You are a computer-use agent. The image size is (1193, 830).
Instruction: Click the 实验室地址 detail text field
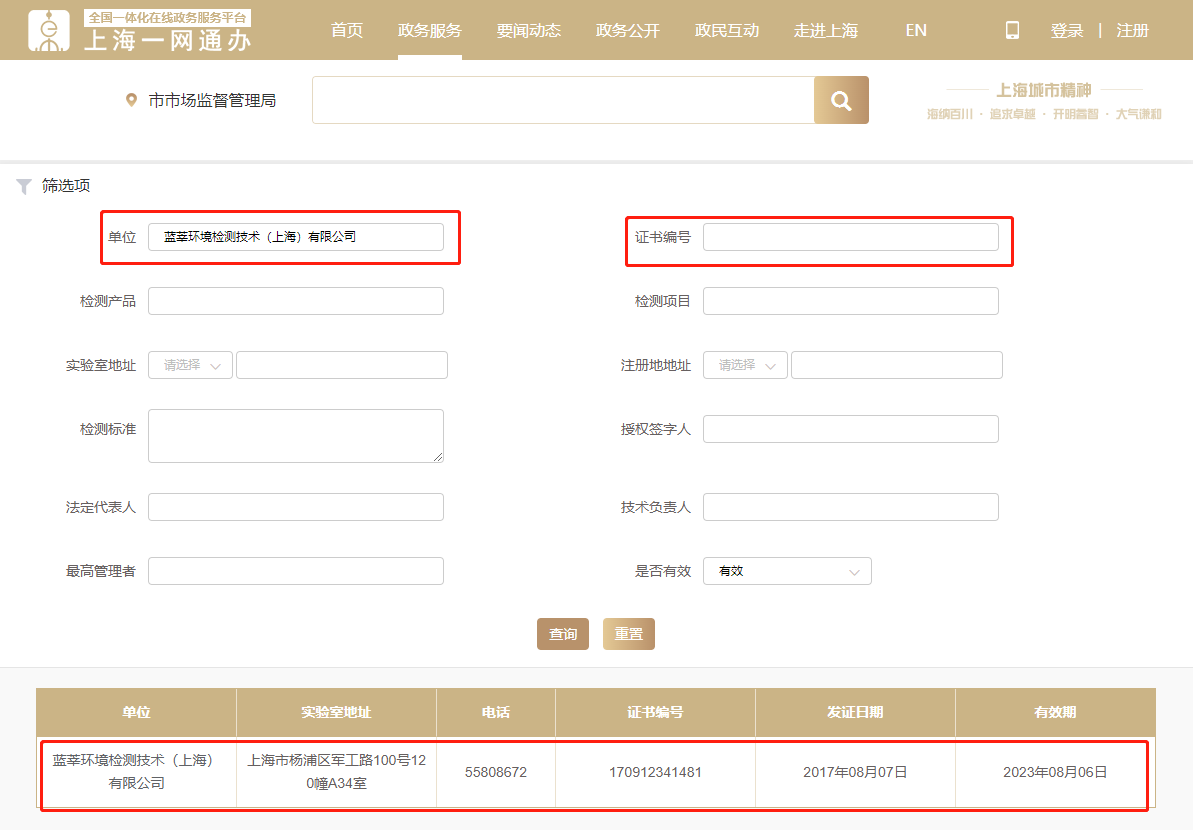click(342, 365)
